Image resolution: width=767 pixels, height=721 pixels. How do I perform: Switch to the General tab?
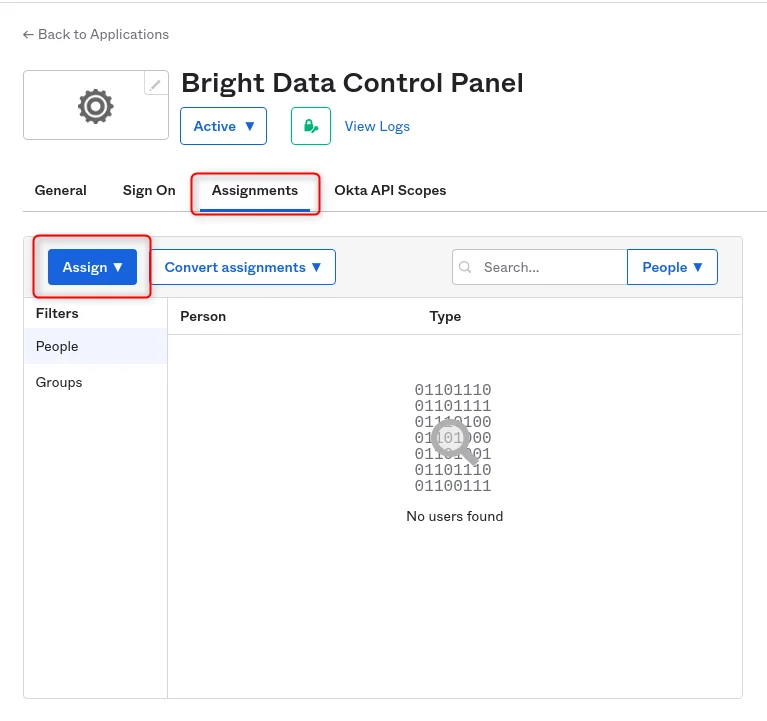pos(61,190)
